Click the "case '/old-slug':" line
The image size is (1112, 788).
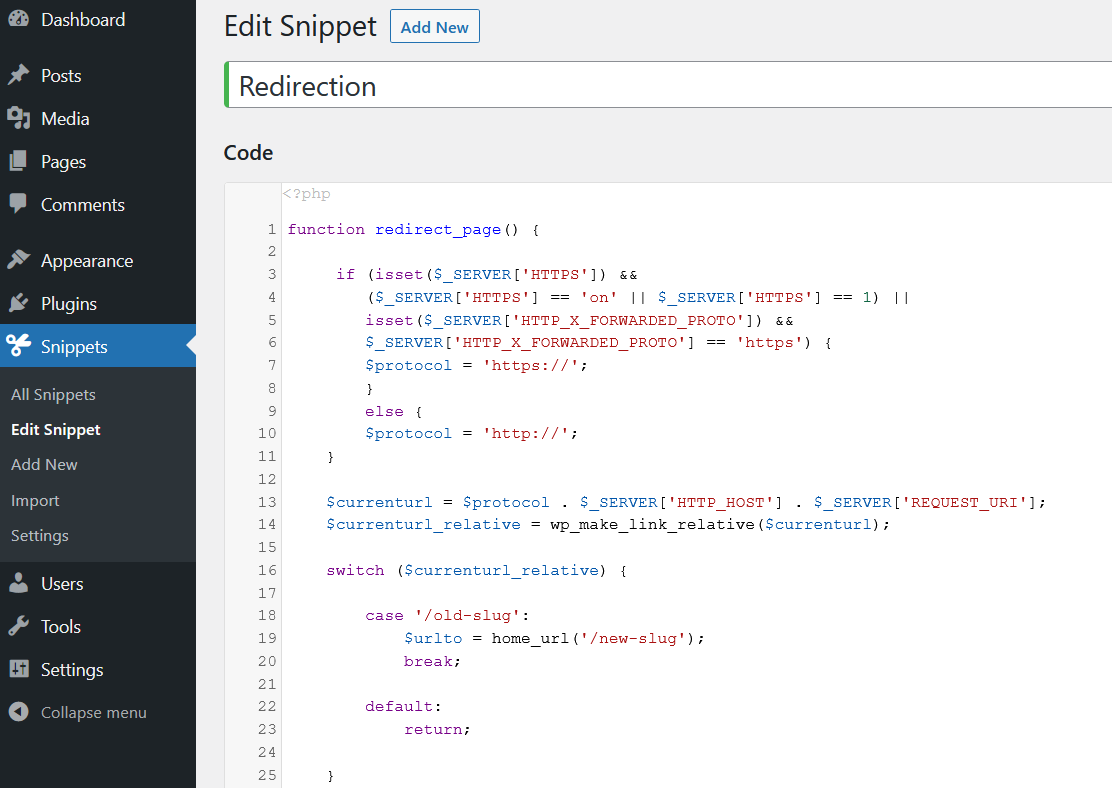pos(447,616)
